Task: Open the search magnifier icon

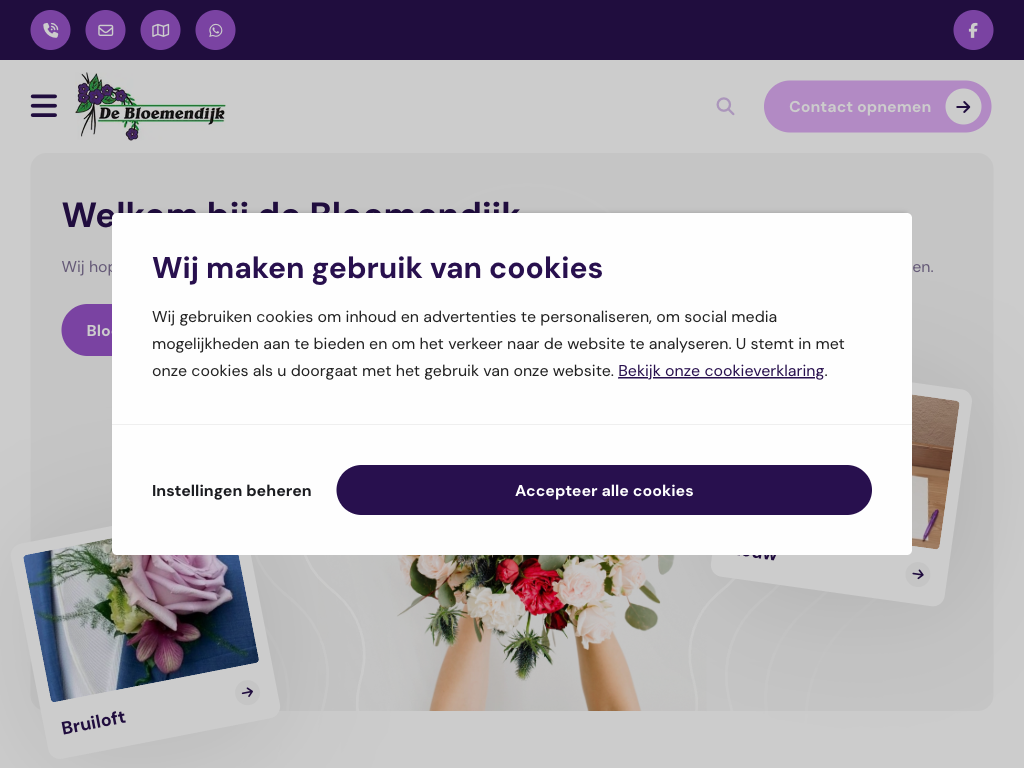Action: 725,106
